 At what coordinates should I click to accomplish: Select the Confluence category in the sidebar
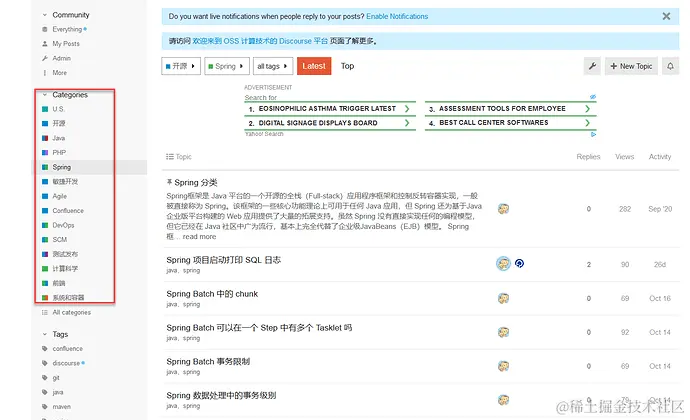(x=68, y=210)
